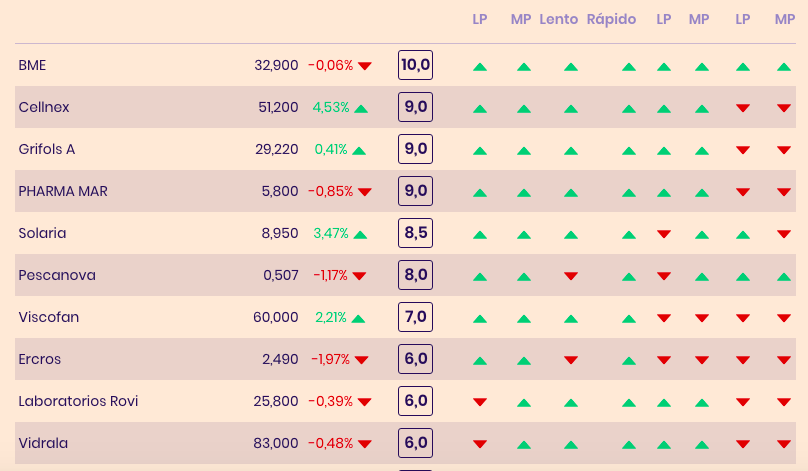Click the red down arrow next to Vidrala's -0,48%
Viewport: 808px width, 471px height.
click(365, 444)
